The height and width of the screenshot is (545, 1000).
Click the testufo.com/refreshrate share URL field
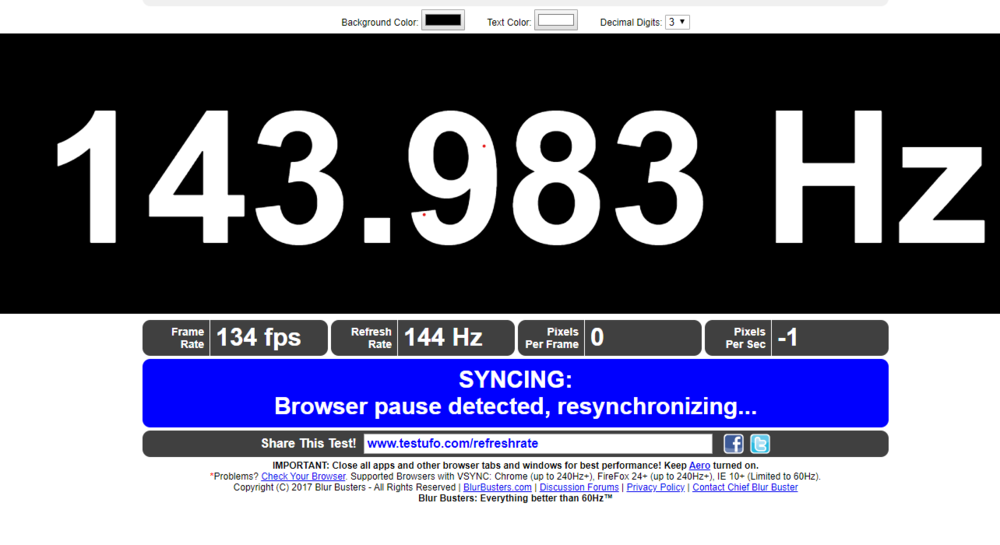pyautogui.click(x=537, y=444)
